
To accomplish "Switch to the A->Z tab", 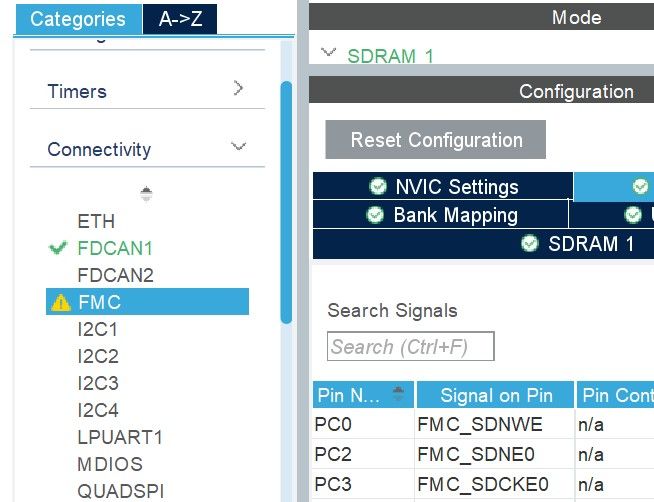I will pos(180,19).
